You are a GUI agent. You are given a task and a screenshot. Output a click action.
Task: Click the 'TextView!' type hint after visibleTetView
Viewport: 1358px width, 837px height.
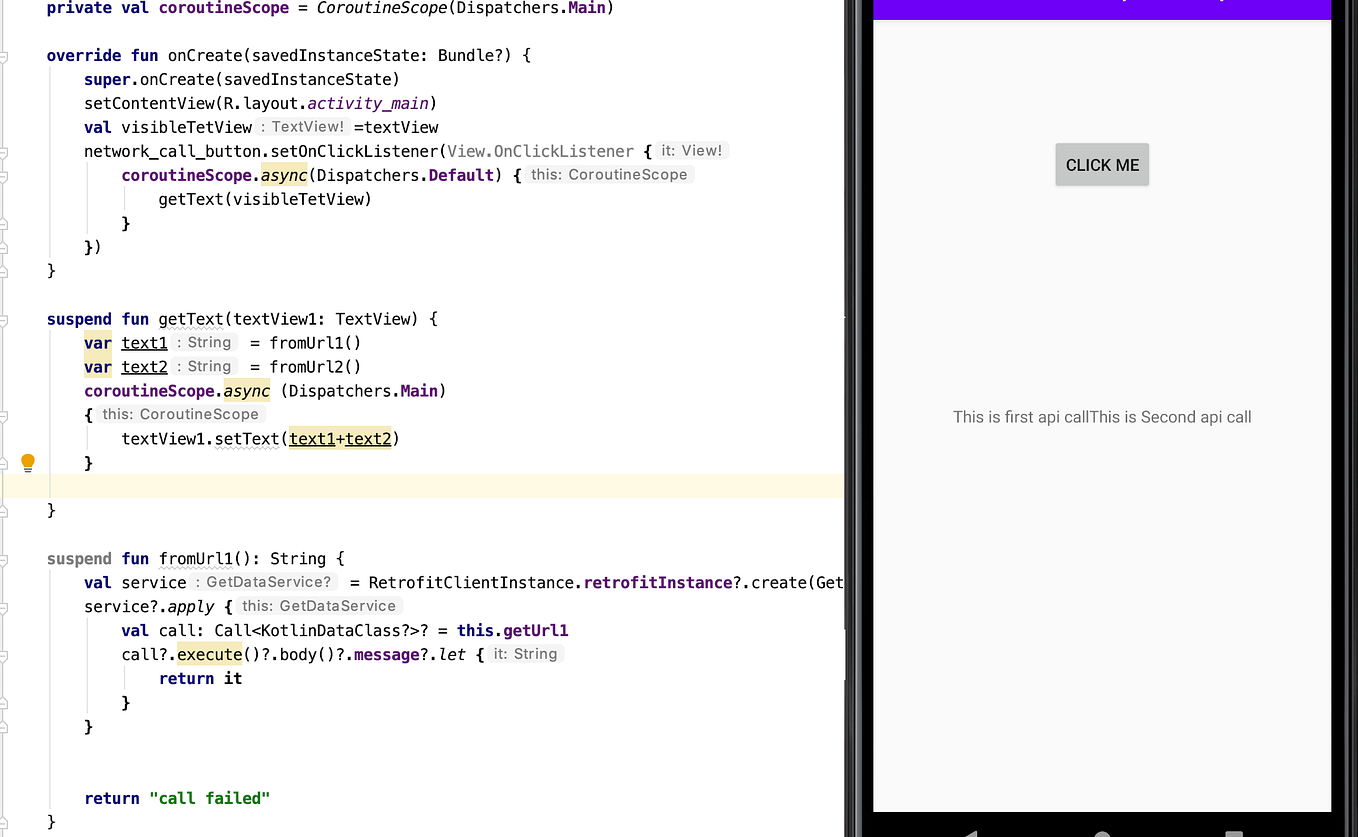[x=303, y=127]
